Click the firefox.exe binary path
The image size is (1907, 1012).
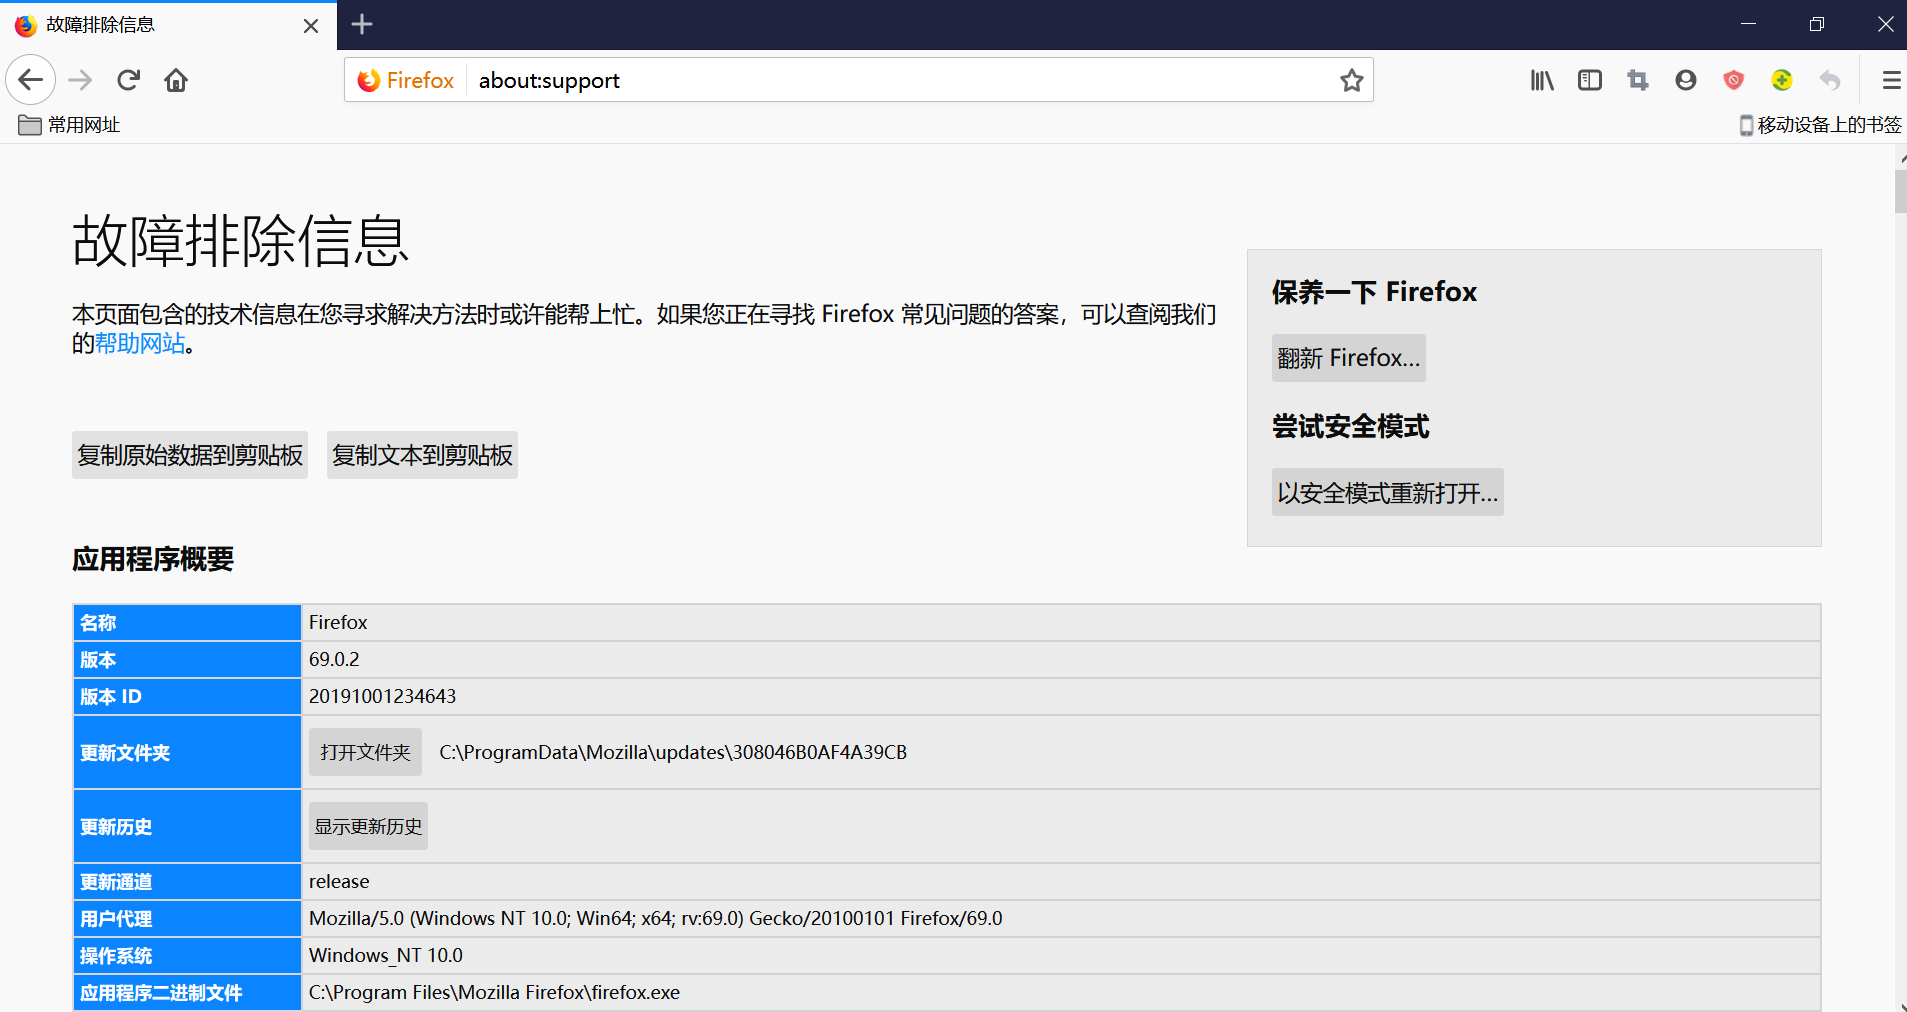tap(494, 992)
